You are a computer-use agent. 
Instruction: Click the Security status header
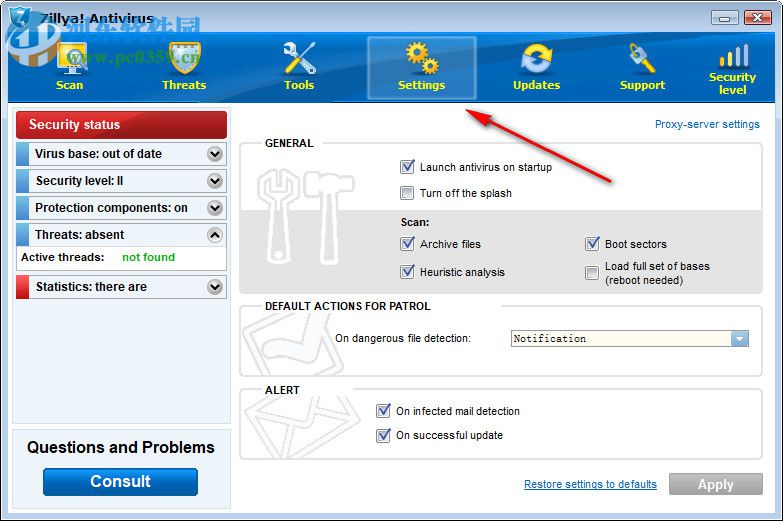tap(121, 125)
